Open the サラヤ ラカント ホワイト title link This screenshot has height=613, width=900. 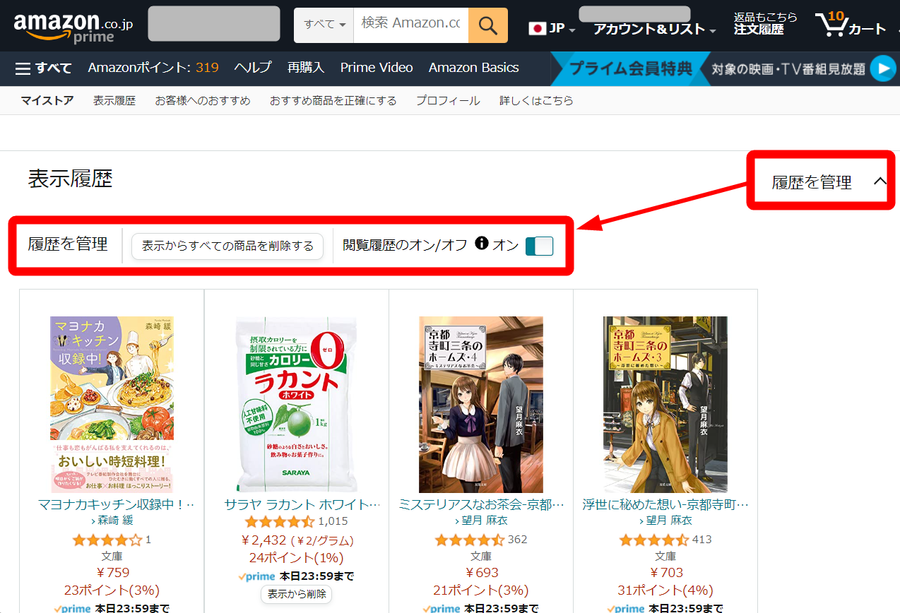coord(302,505)
